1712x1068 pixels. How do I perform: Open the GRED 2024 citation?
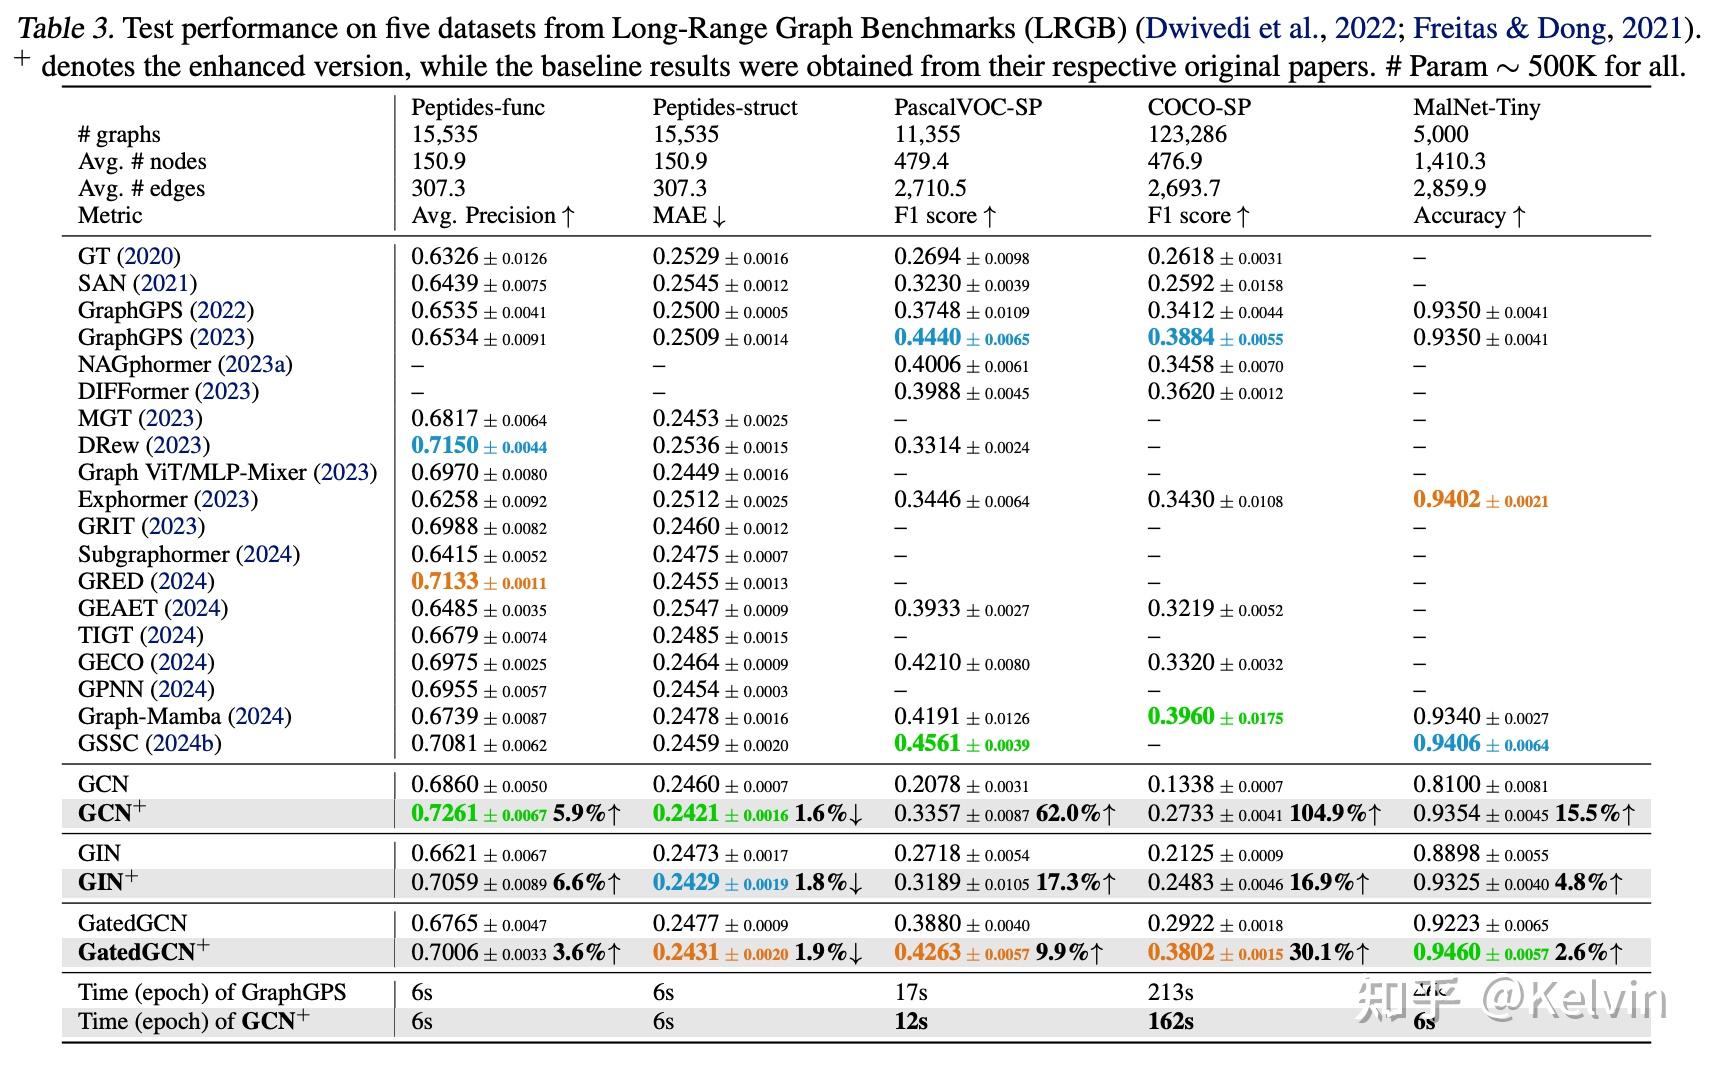[182, 581]
